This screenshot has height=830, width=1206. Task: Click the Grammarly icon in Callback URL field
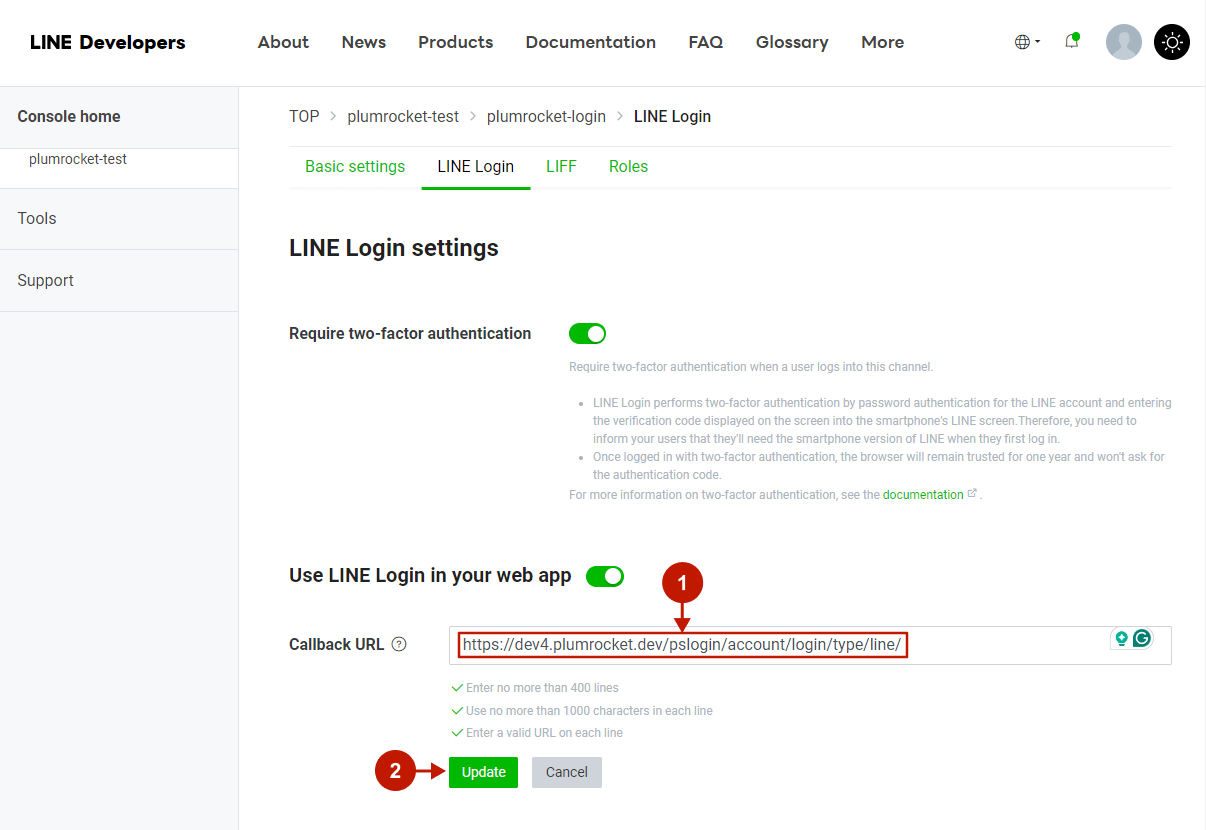[x=1141, y=638]
